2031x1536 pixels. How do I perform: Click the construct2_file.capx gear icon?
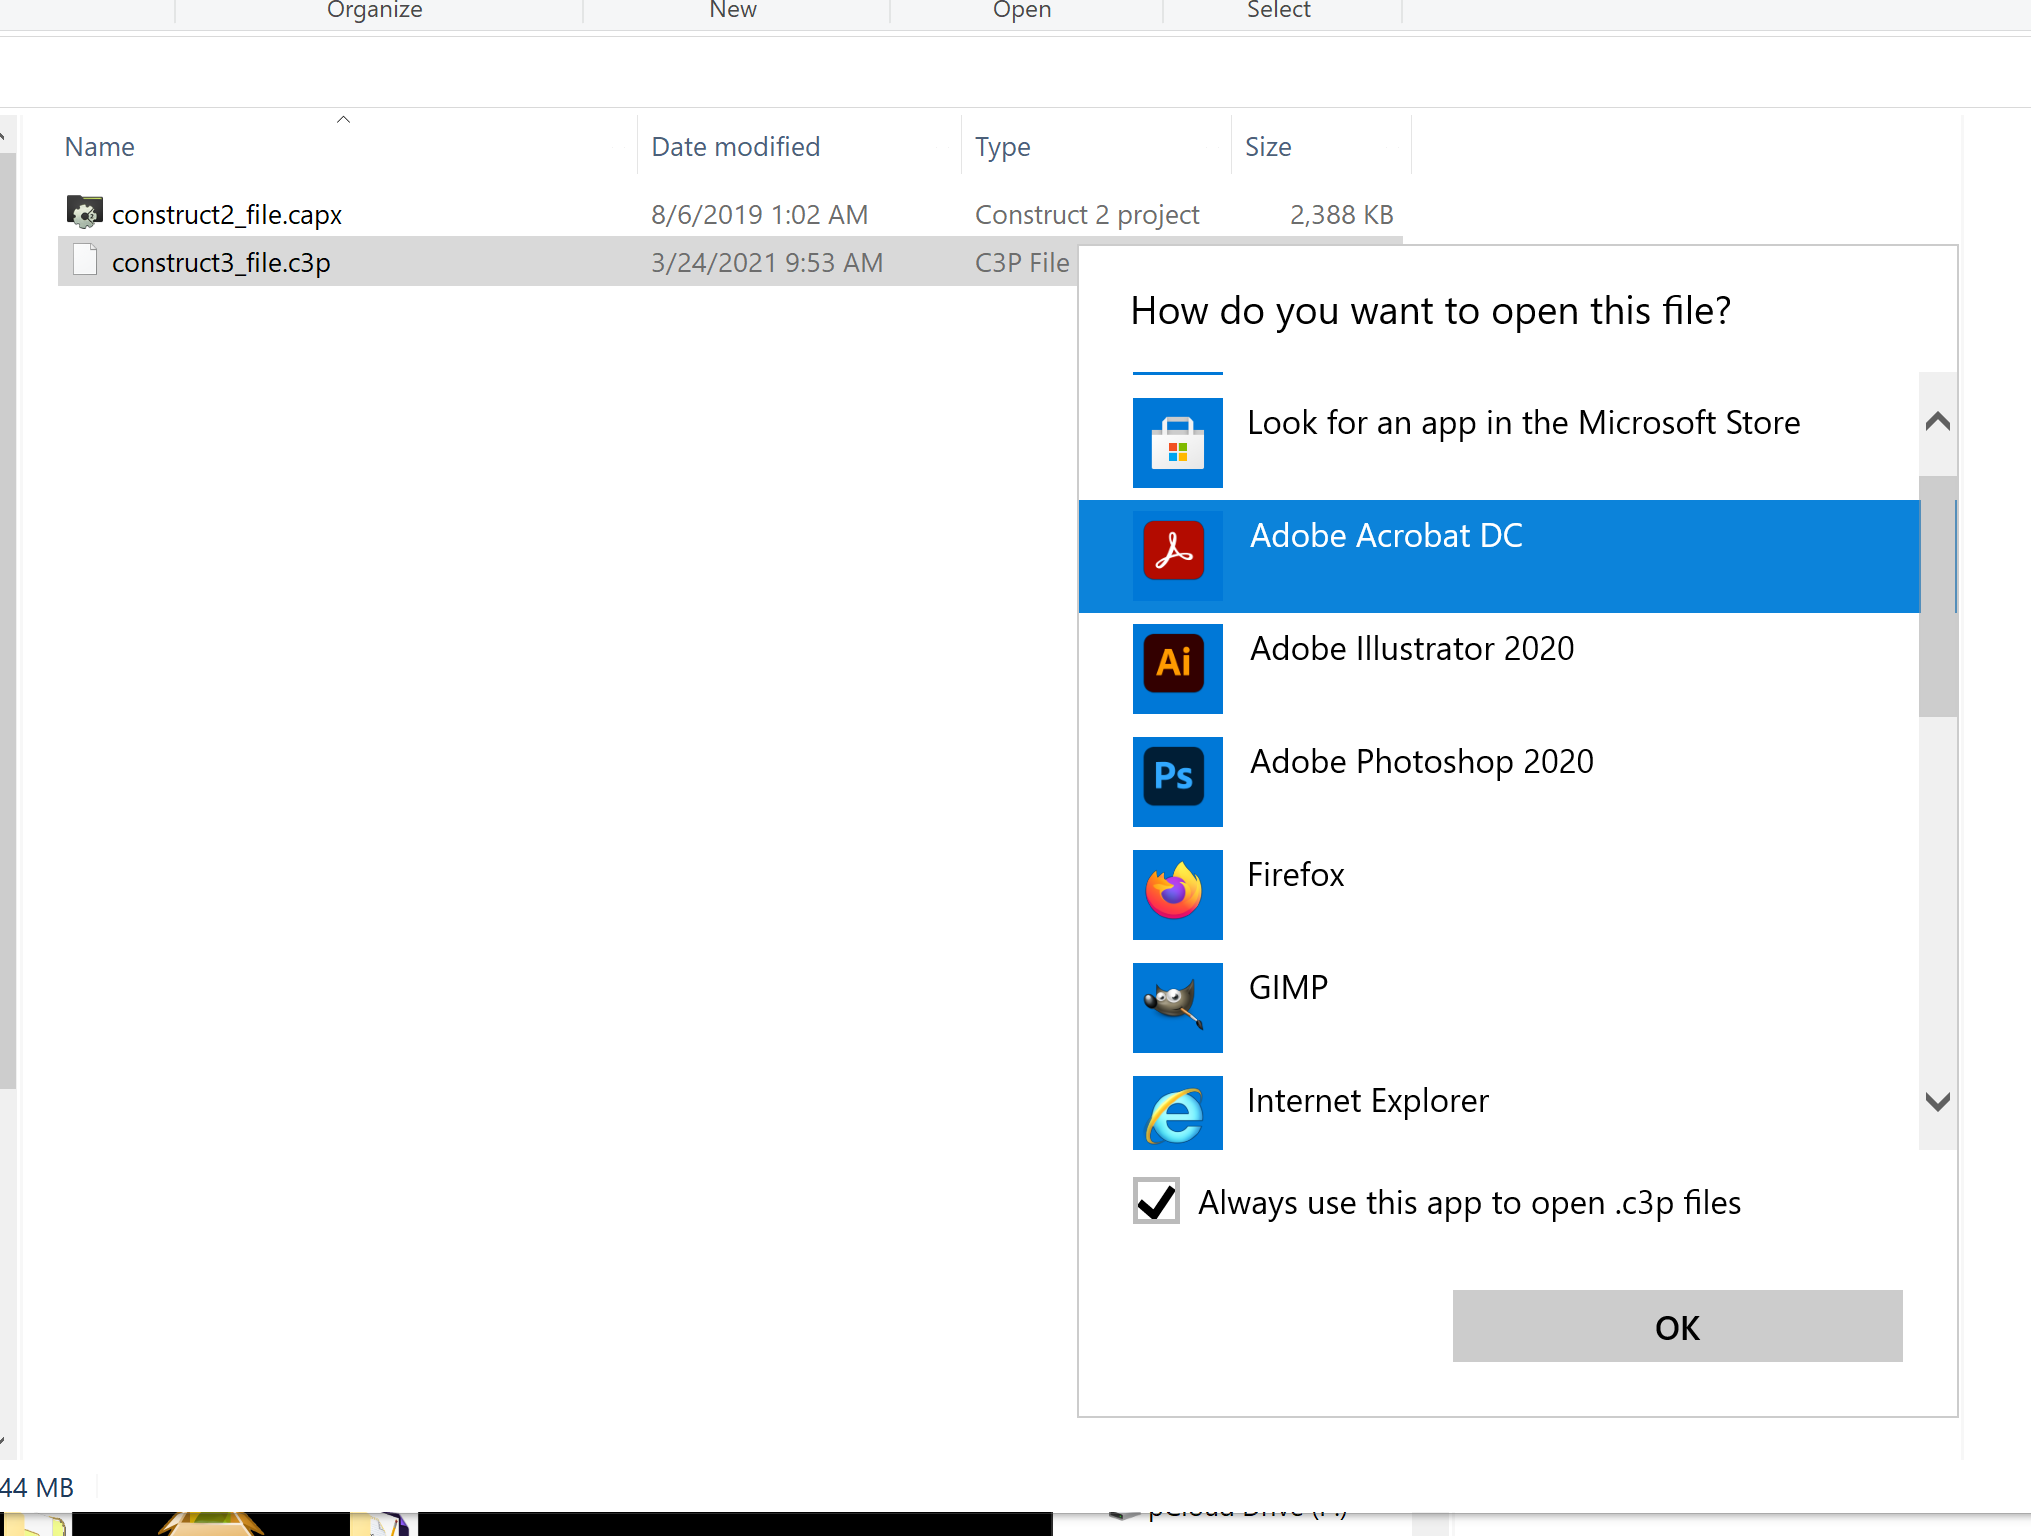pyautogui.click(x=85, y=212)
